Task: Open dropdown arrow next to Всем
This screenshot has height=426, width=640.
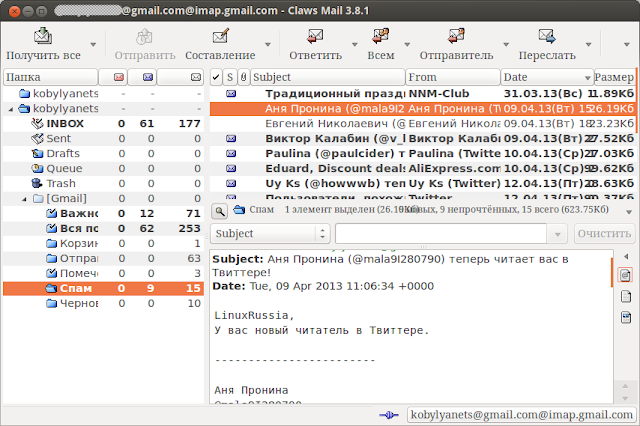Action: pos(407,44)
